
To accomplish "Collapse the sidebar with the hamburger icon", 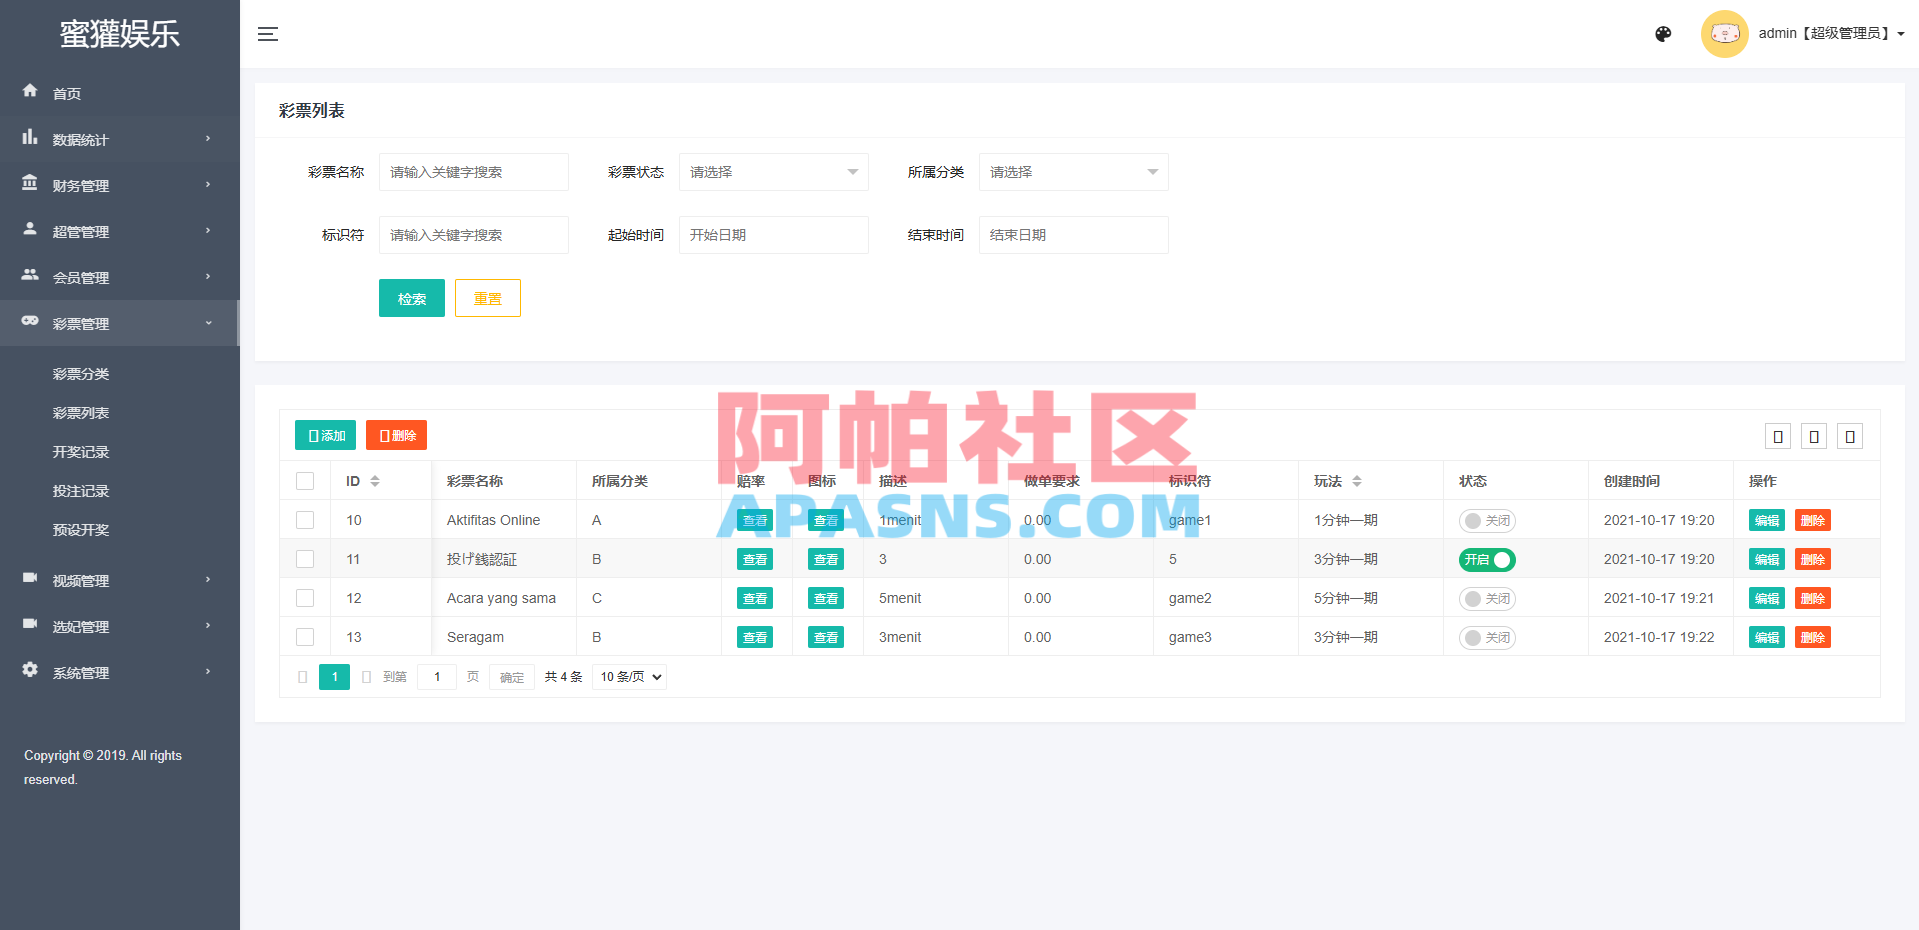I will coord(268,33).
